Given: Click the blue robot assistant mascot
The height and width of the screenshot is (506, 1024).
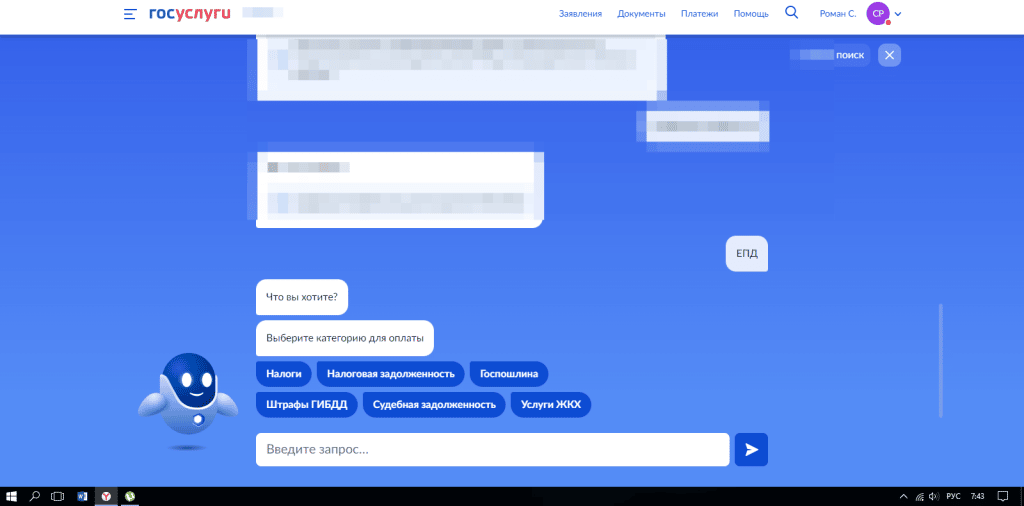Looking at the screenshot, I should click(189, 394).
